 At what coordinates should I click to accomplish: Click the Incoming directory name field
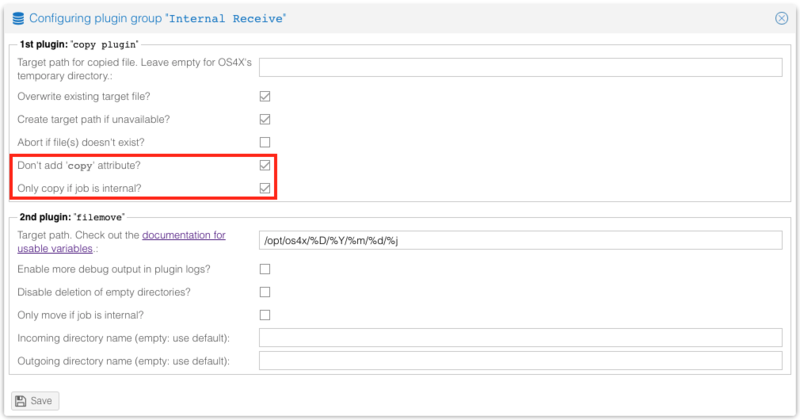pyautogui.click(x=520, y=337)
